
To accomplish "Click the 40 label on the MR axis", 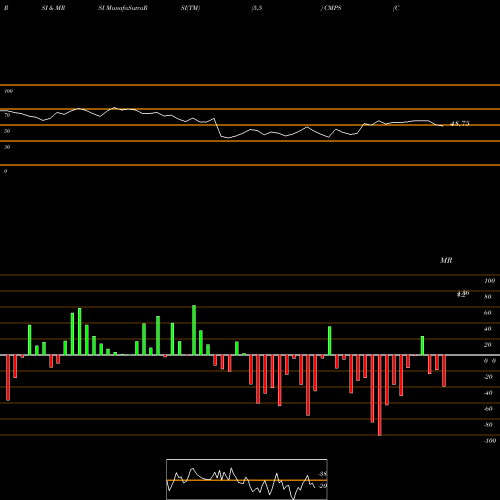I will [488, 329].
